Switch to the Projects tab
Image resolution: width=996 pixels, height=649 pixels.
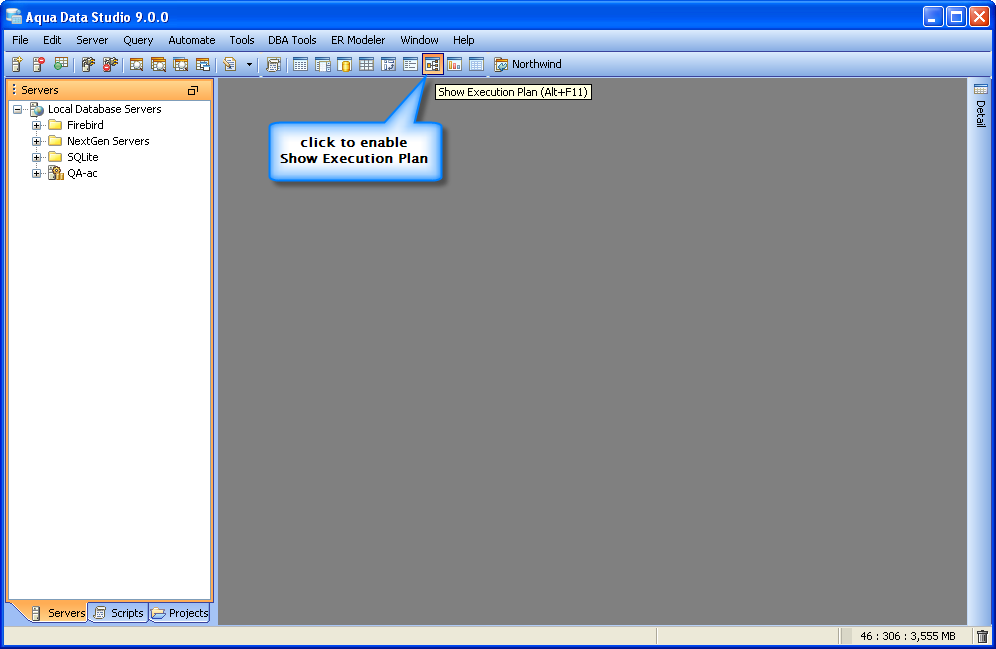coord(180,613)
